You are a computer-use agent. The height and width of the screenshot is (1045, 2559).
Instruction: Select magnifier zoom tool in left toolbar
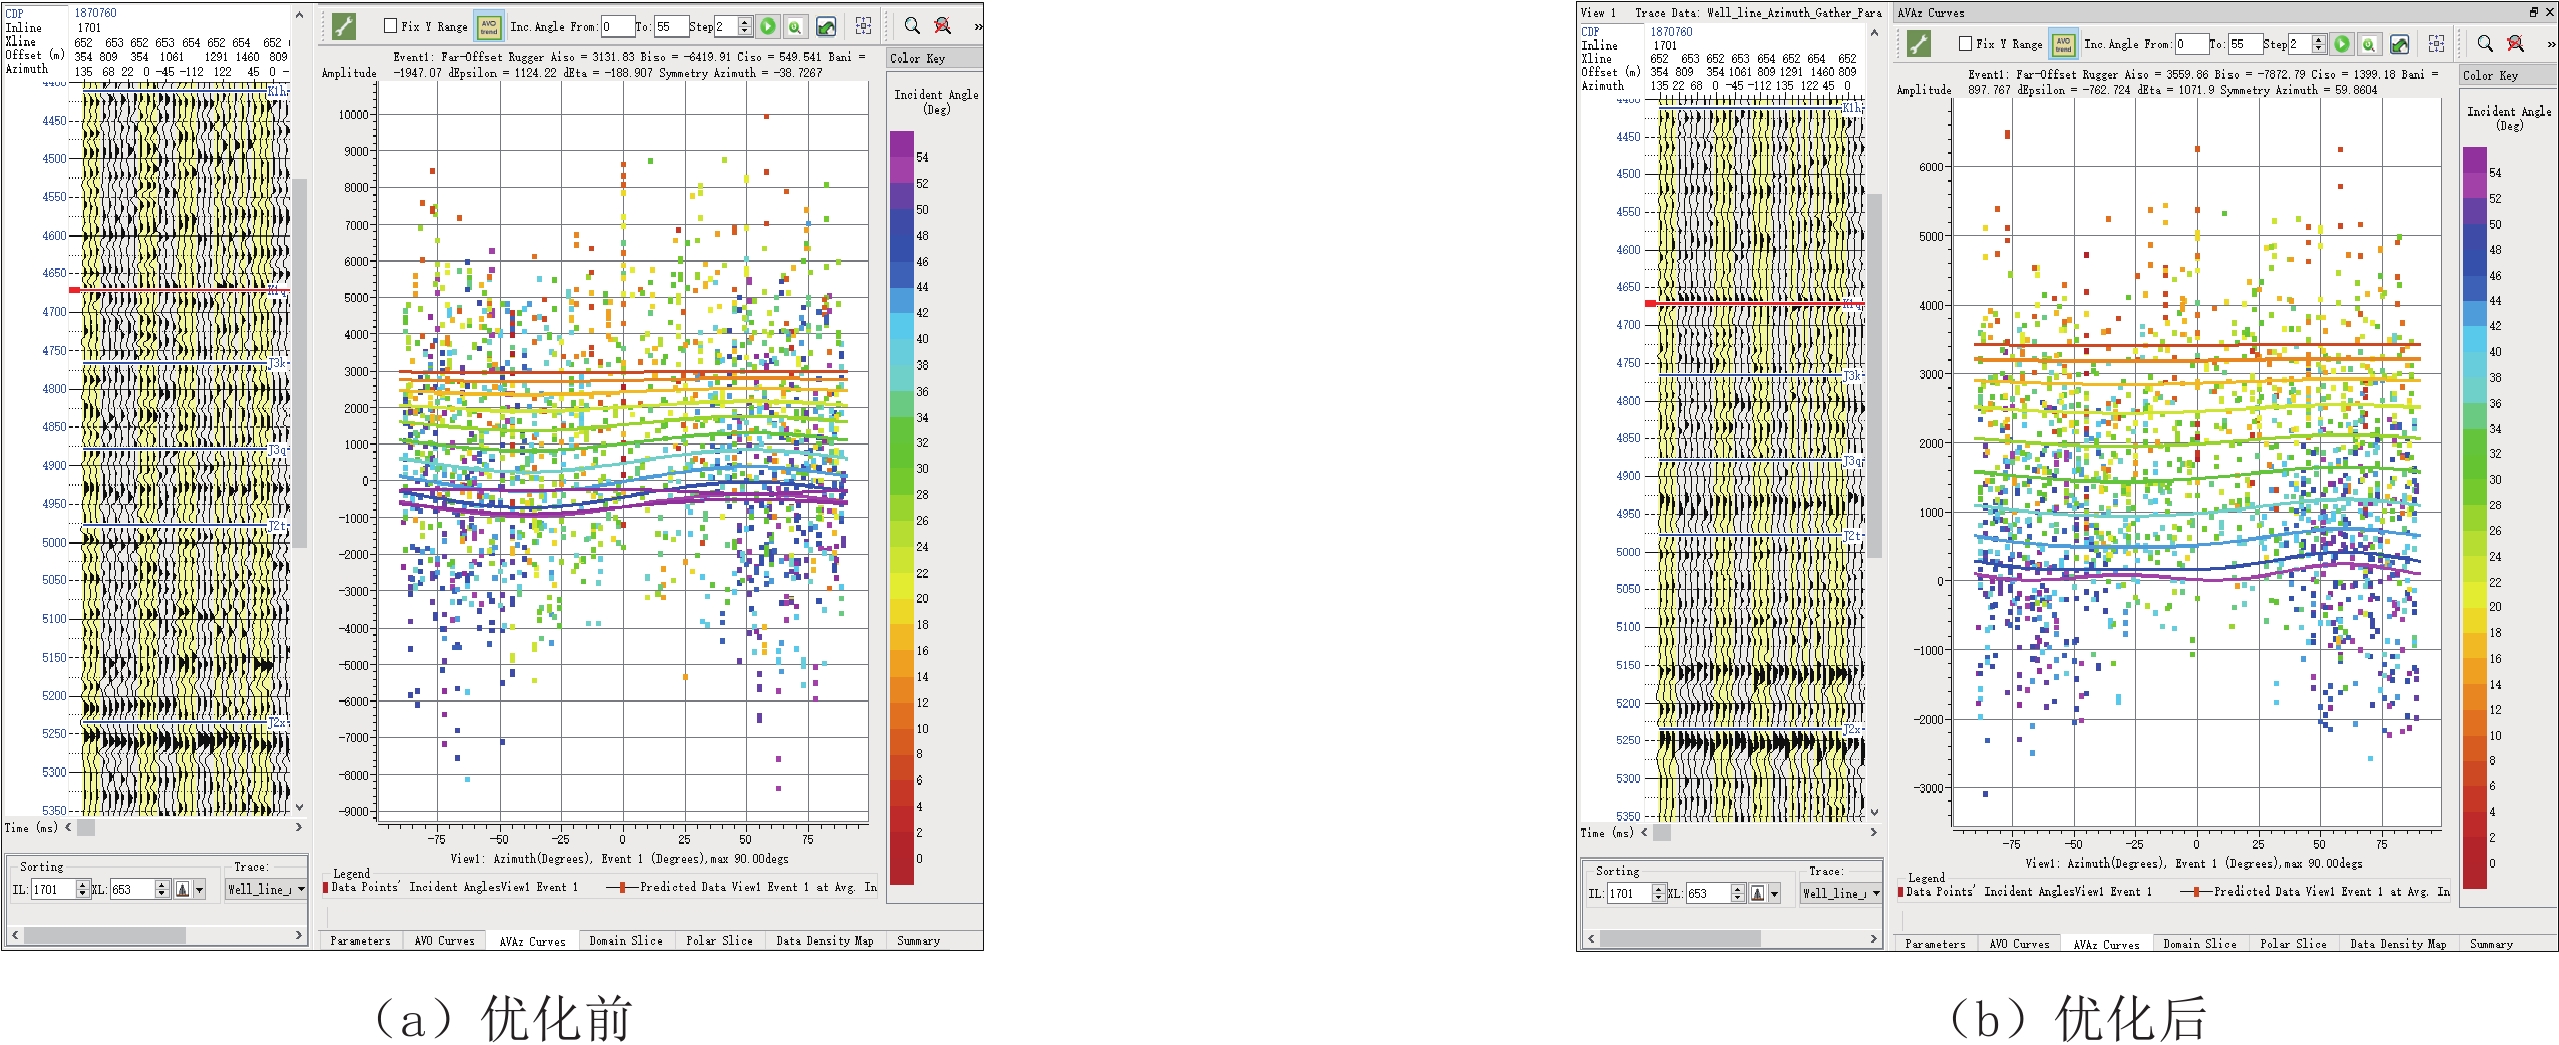[x=912, y=26]
